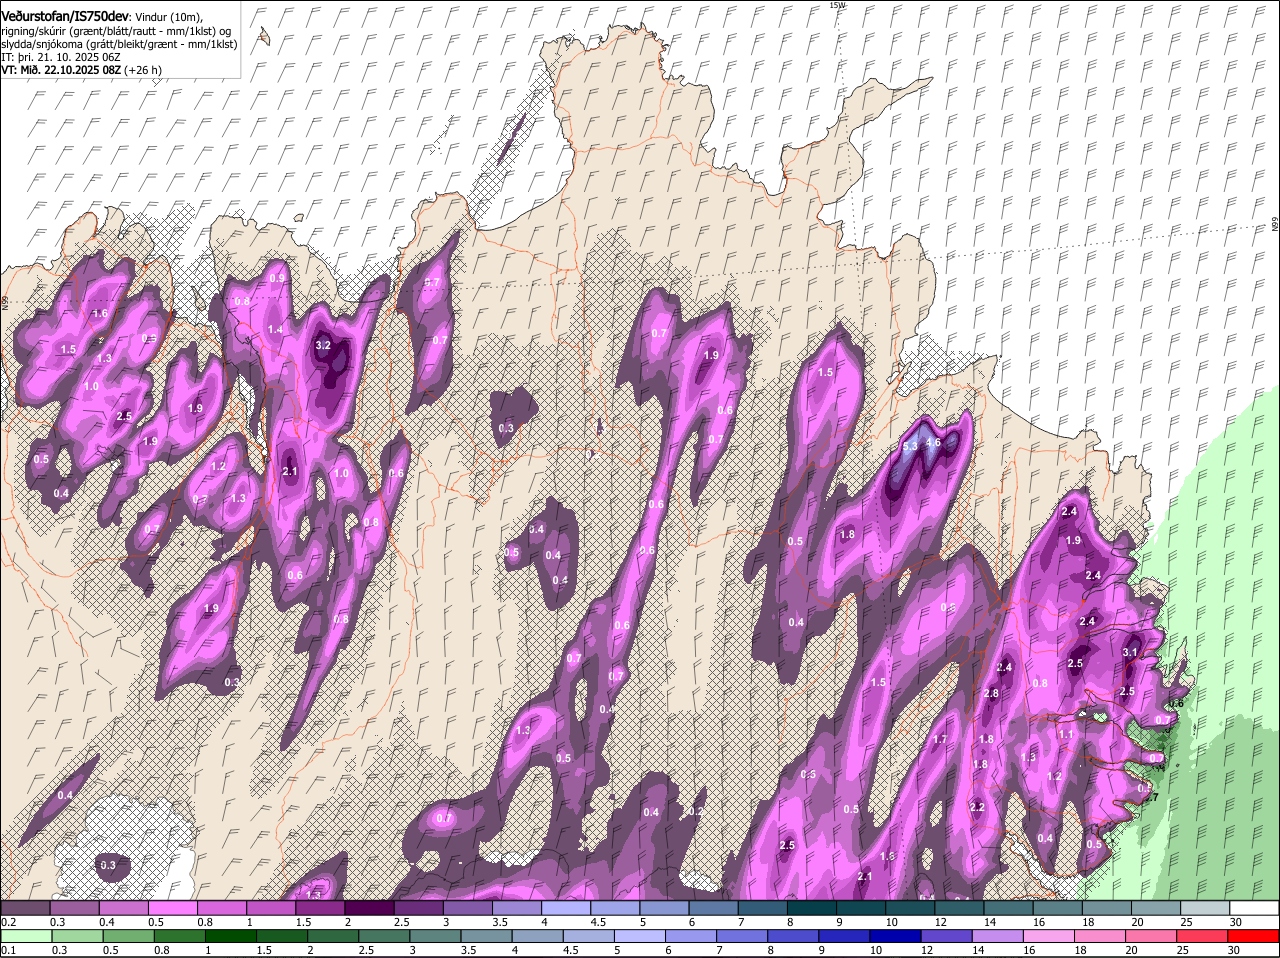Click the "15W" longitude label
Image resolution: width=1280 pixels, height=958 pixels.
(x=837, y=5)
